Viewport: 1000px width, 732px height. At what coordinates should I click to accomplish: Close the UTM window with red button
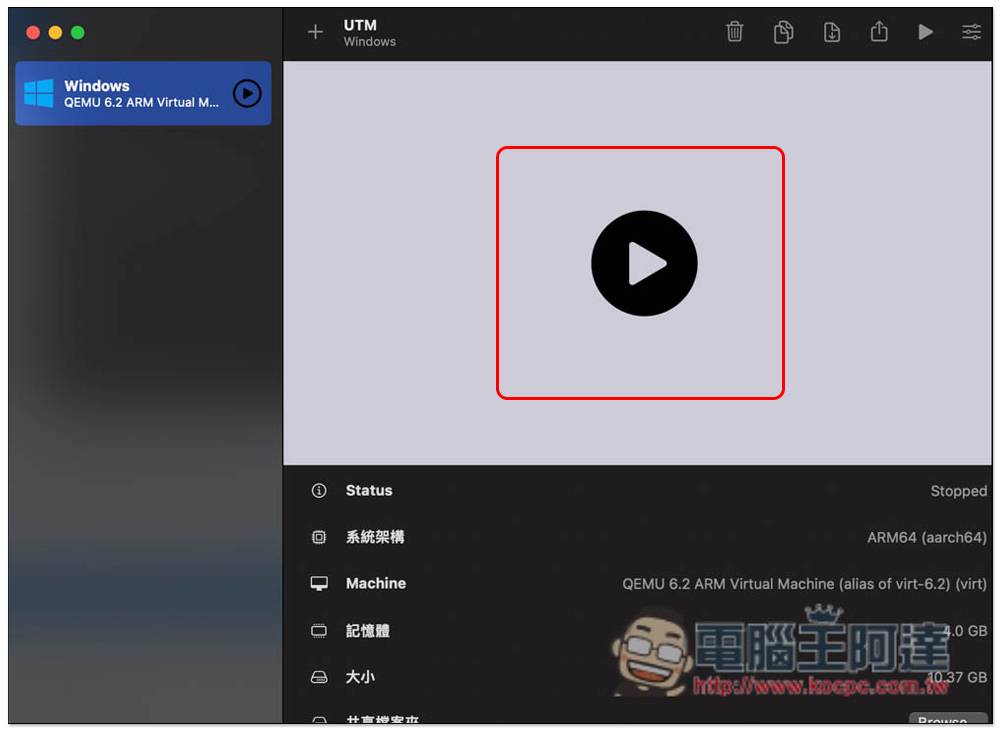click(33, 33)
